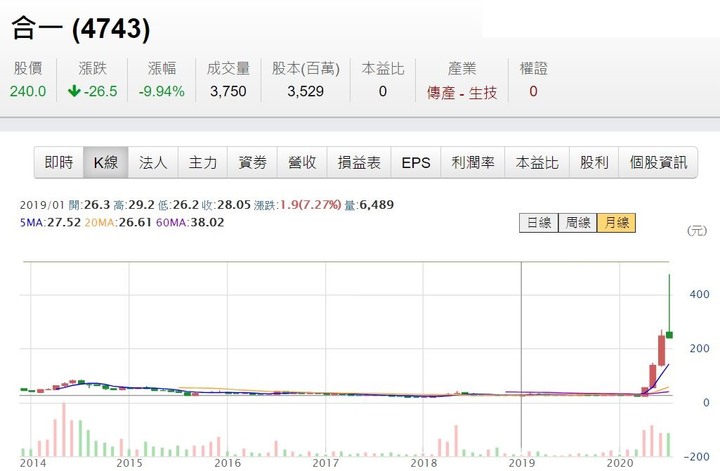The width and height of the screenshot is (720, 471).
Task: Click the 60MA value 38.02
Action: coord(207,223)
